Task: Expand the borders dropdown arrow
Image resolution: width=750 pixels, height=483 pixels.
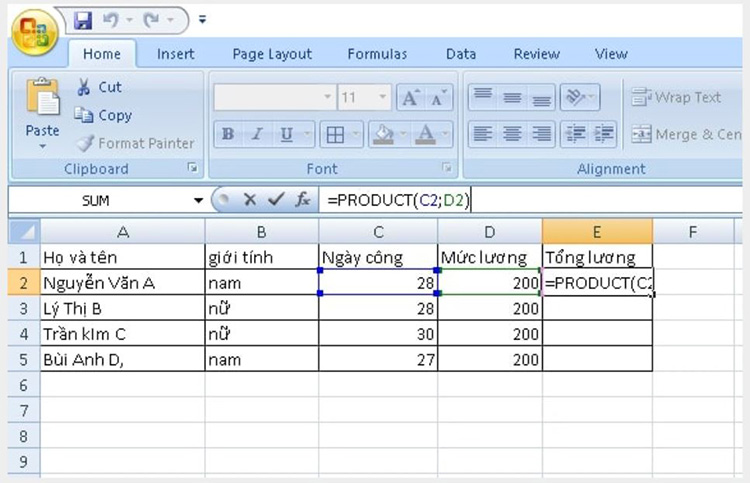Action: 356,134
